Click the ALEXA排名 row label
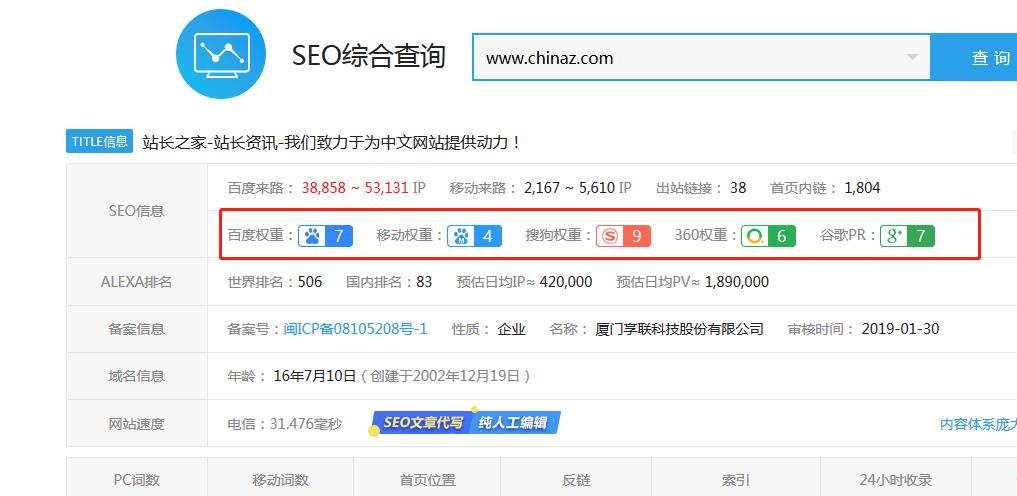Viewport: 1017px width, 496px height. [x=137, y=282]
